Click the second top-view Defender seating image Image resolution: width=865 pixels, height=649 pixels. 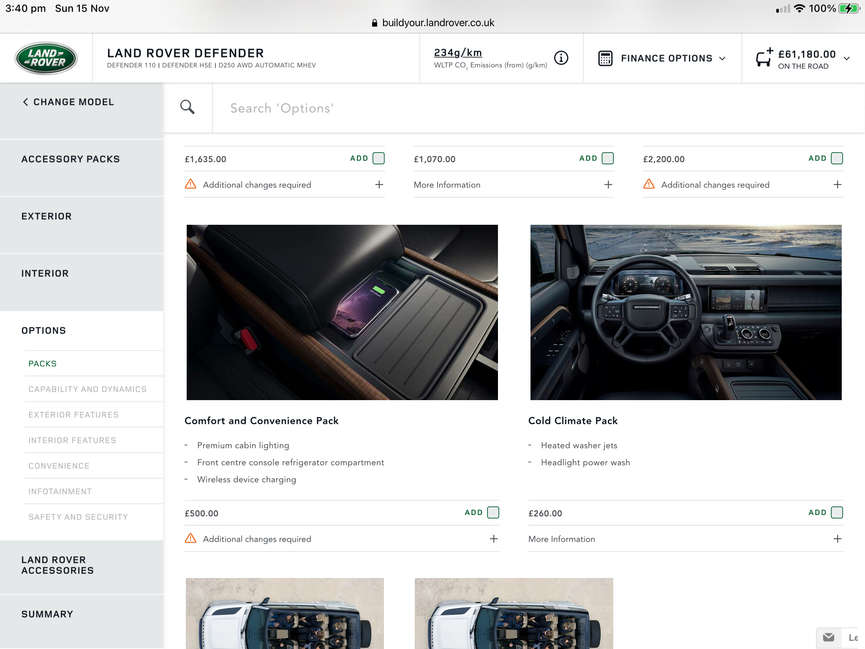514,613
